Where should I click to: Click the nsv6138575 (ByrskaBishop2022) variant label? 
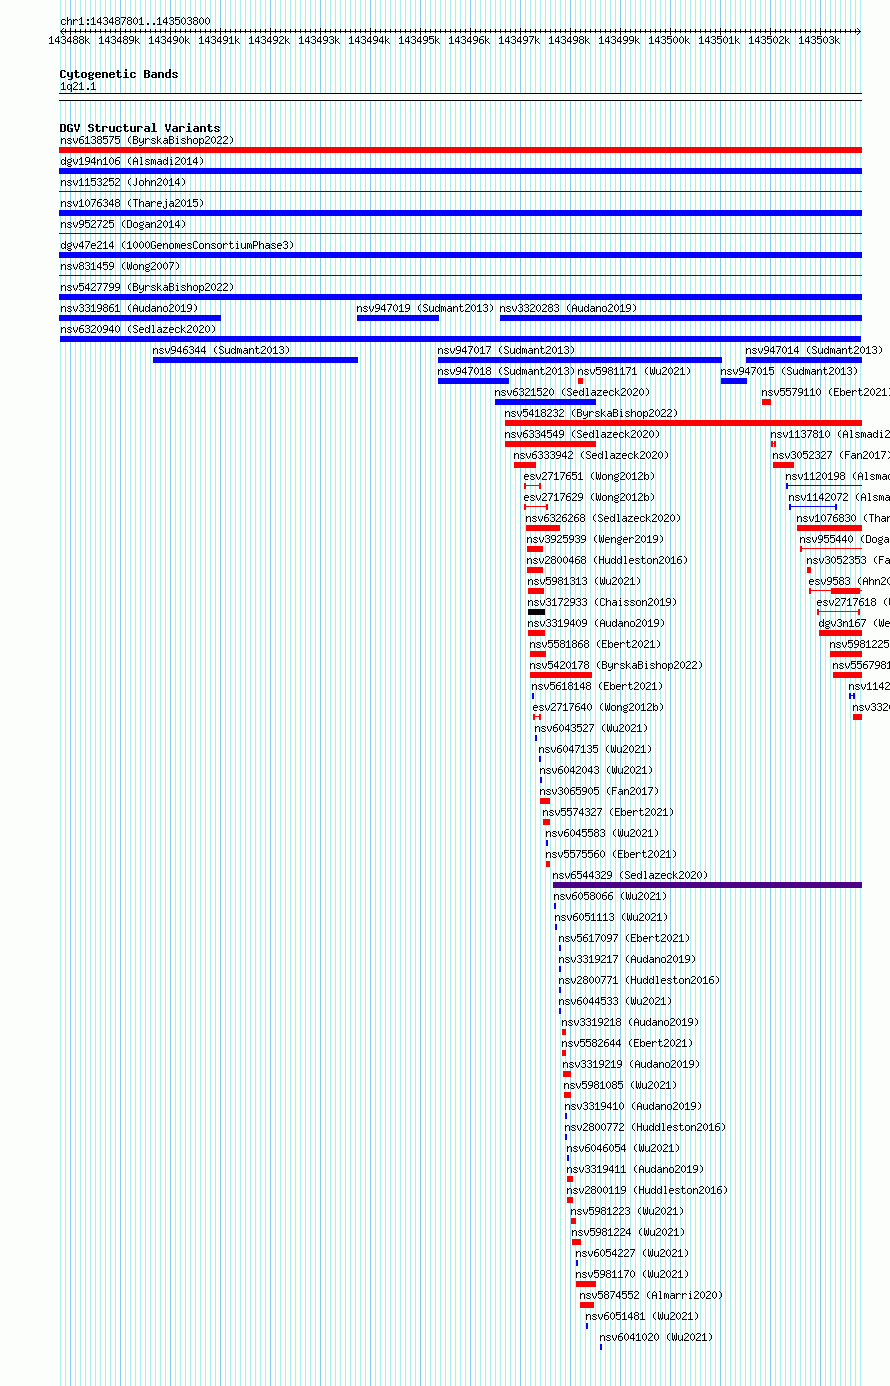click(147, 140)
